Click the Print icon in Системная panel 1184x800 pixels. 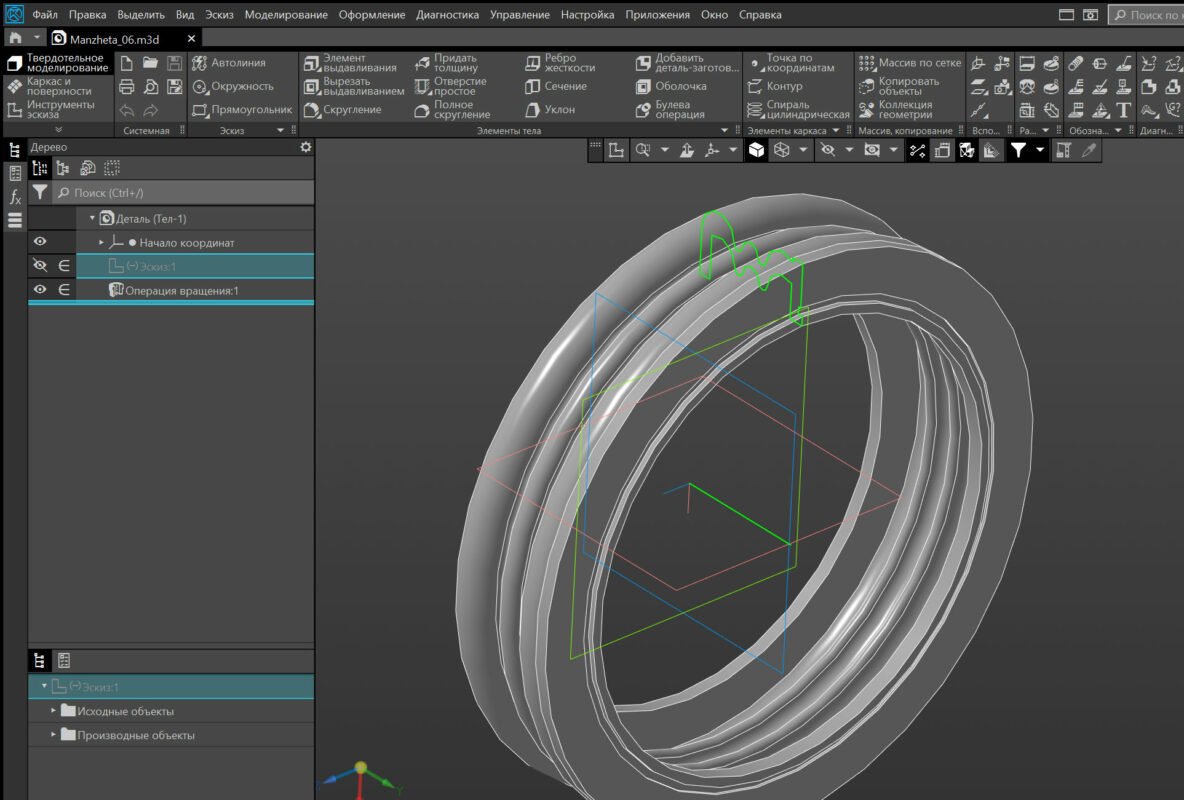tap(127, 87)
